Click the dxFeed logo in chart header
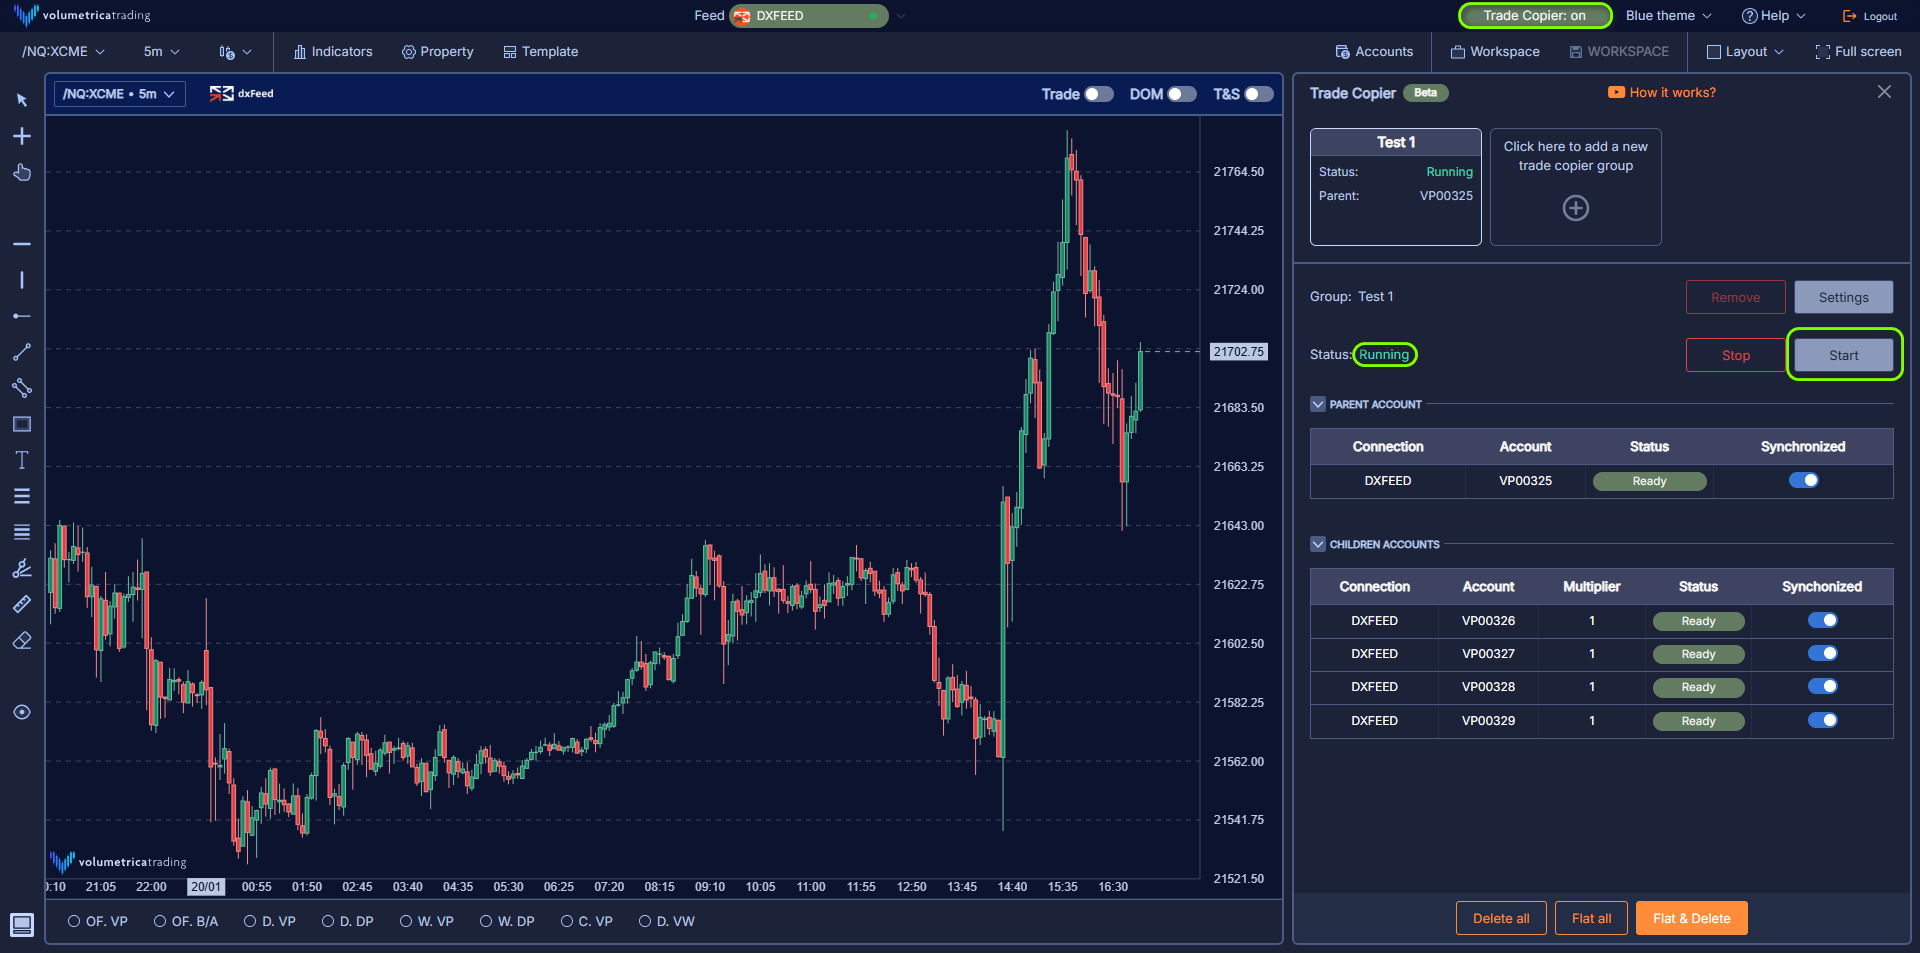The width and height of the screenshot is (1920, 953). (242, 94)
